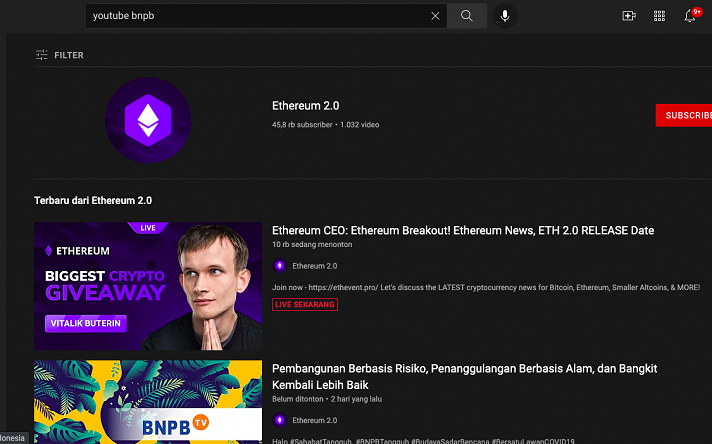
Task: Open the Ethereum CEO Breakout video title
Action: click(463, 230)
